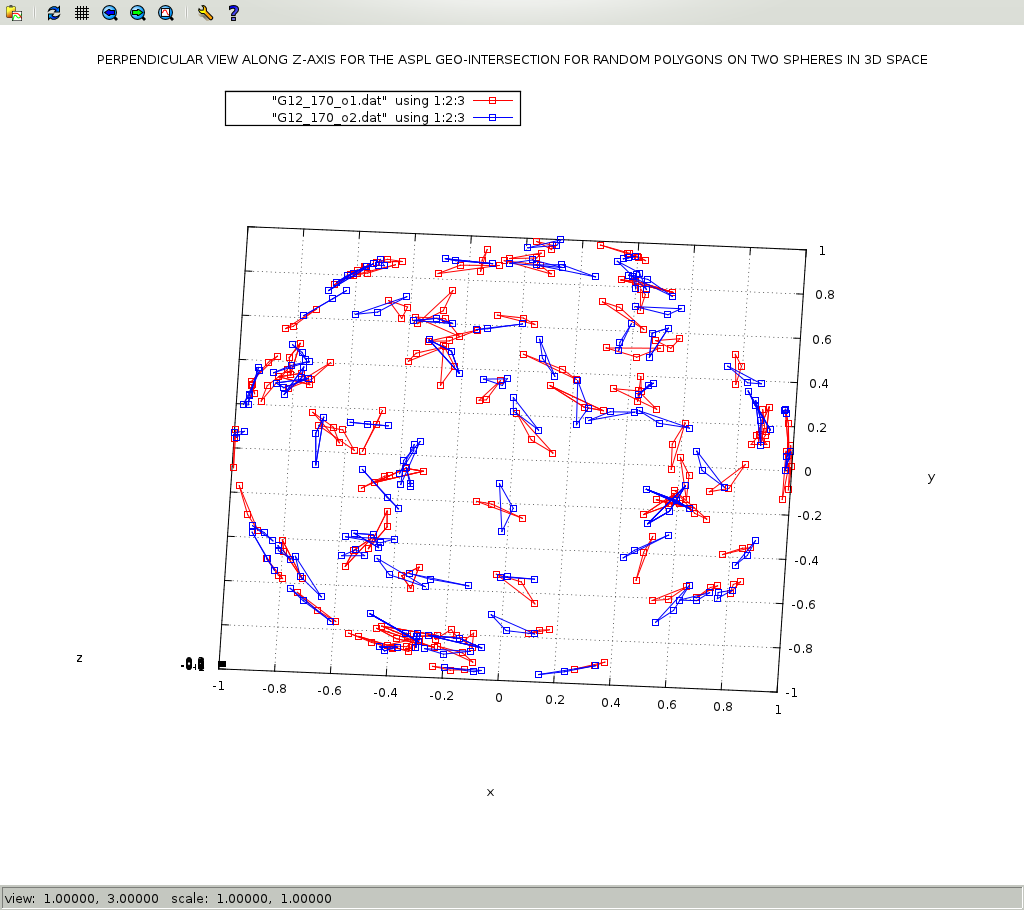
Task: Click the 0 tick label on x-axis
Action: click(499, 697)
